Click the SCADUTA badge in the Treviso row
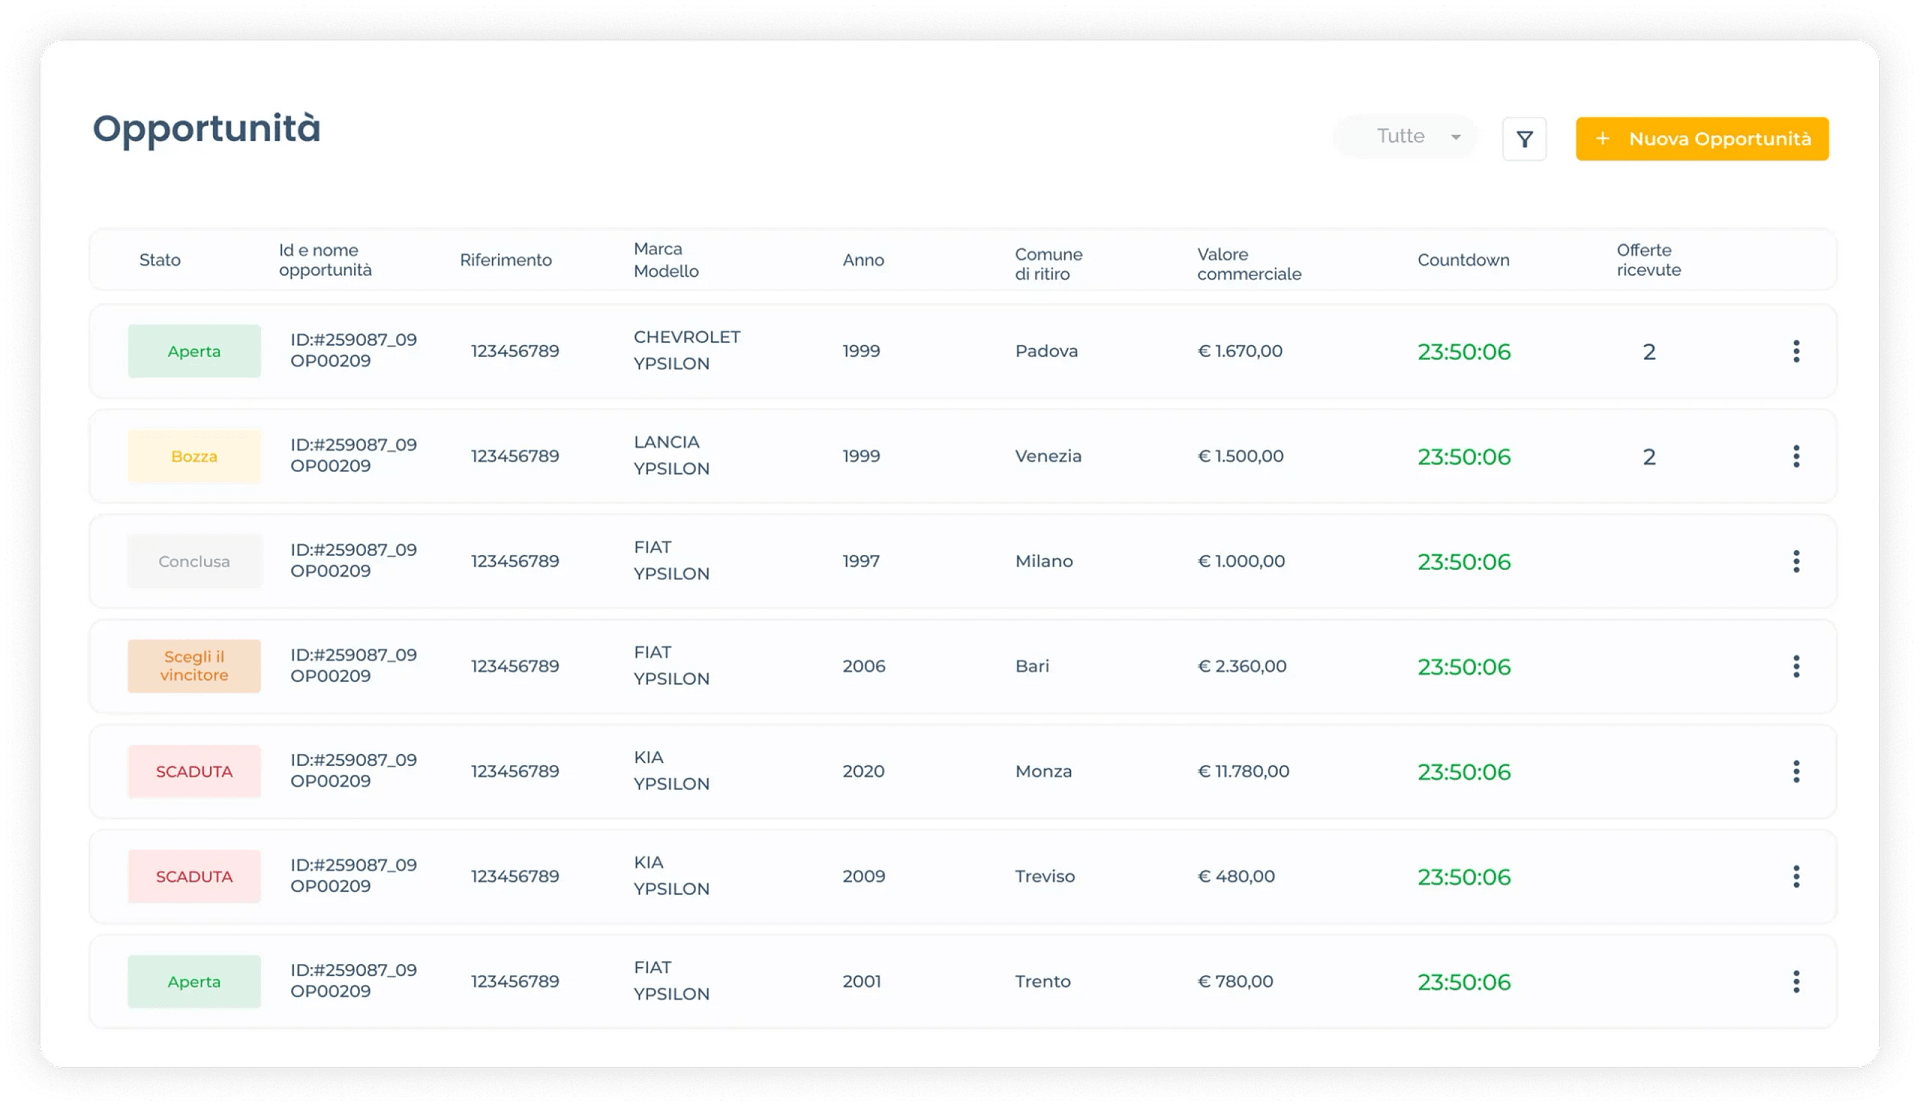This screenshot has width=1920, height=1108. click(194, 876)
